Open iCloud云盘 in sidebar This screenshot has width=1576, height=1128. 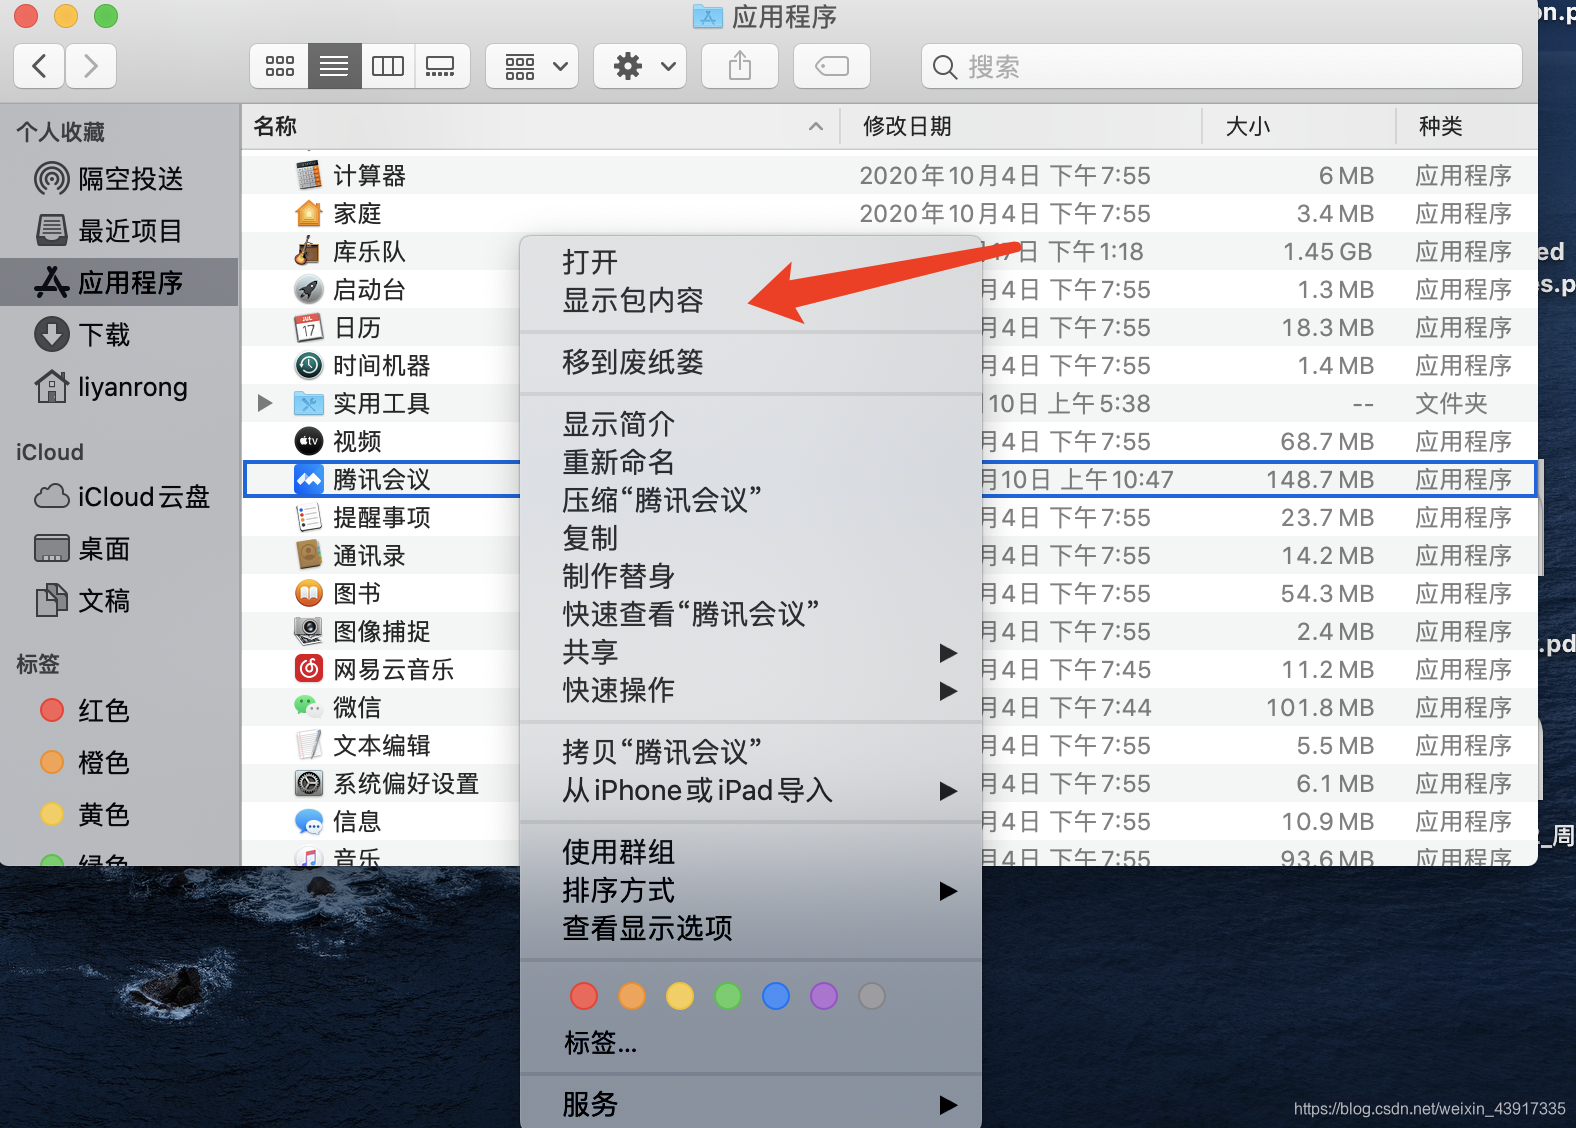tap(120, 497)
